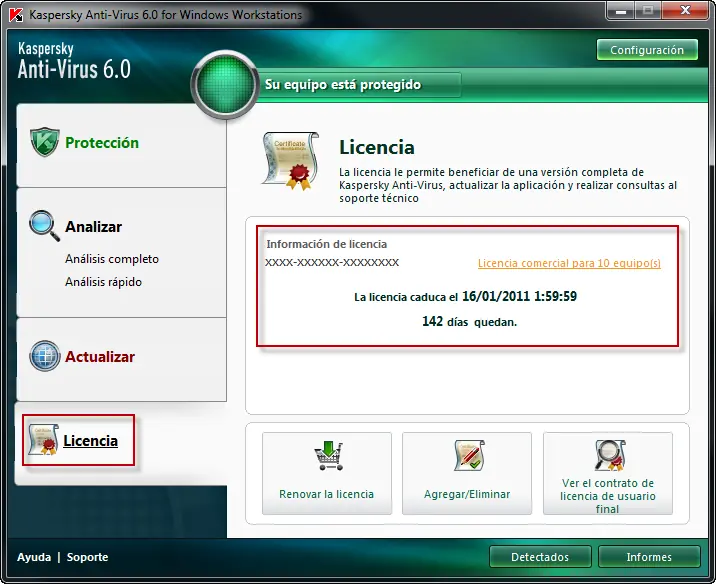Click the Licencia certificate icon in sidebar

[x=43, y=439]
